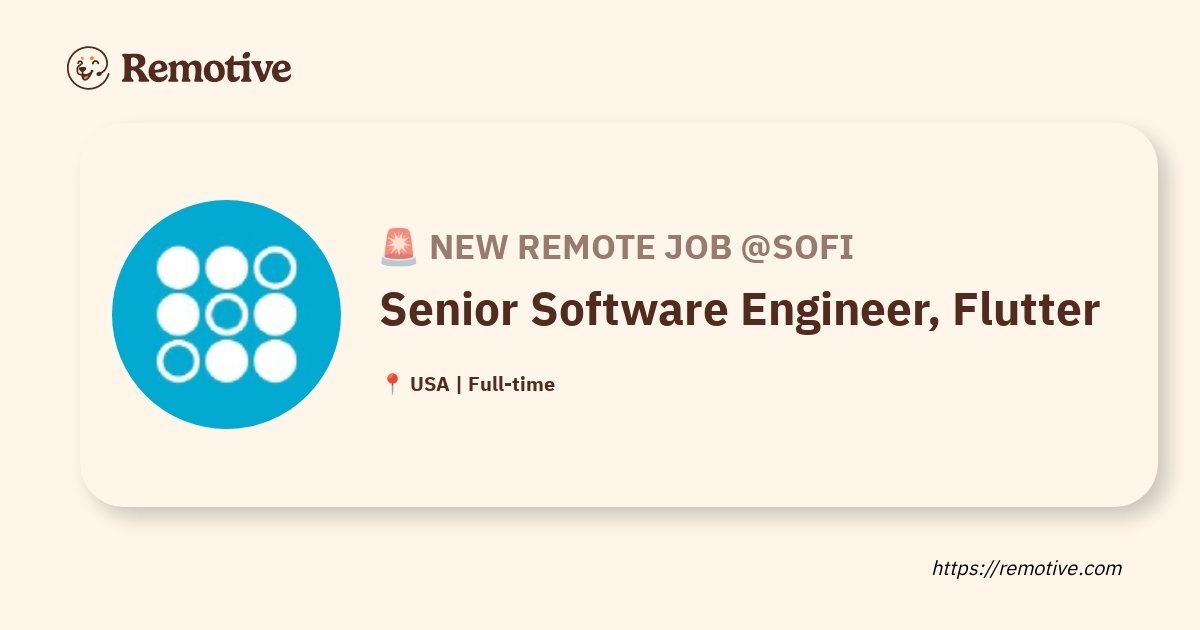Click the filled middle-right dot in SoFi logo
1200x630 pixels.
[x=275, y=314]
